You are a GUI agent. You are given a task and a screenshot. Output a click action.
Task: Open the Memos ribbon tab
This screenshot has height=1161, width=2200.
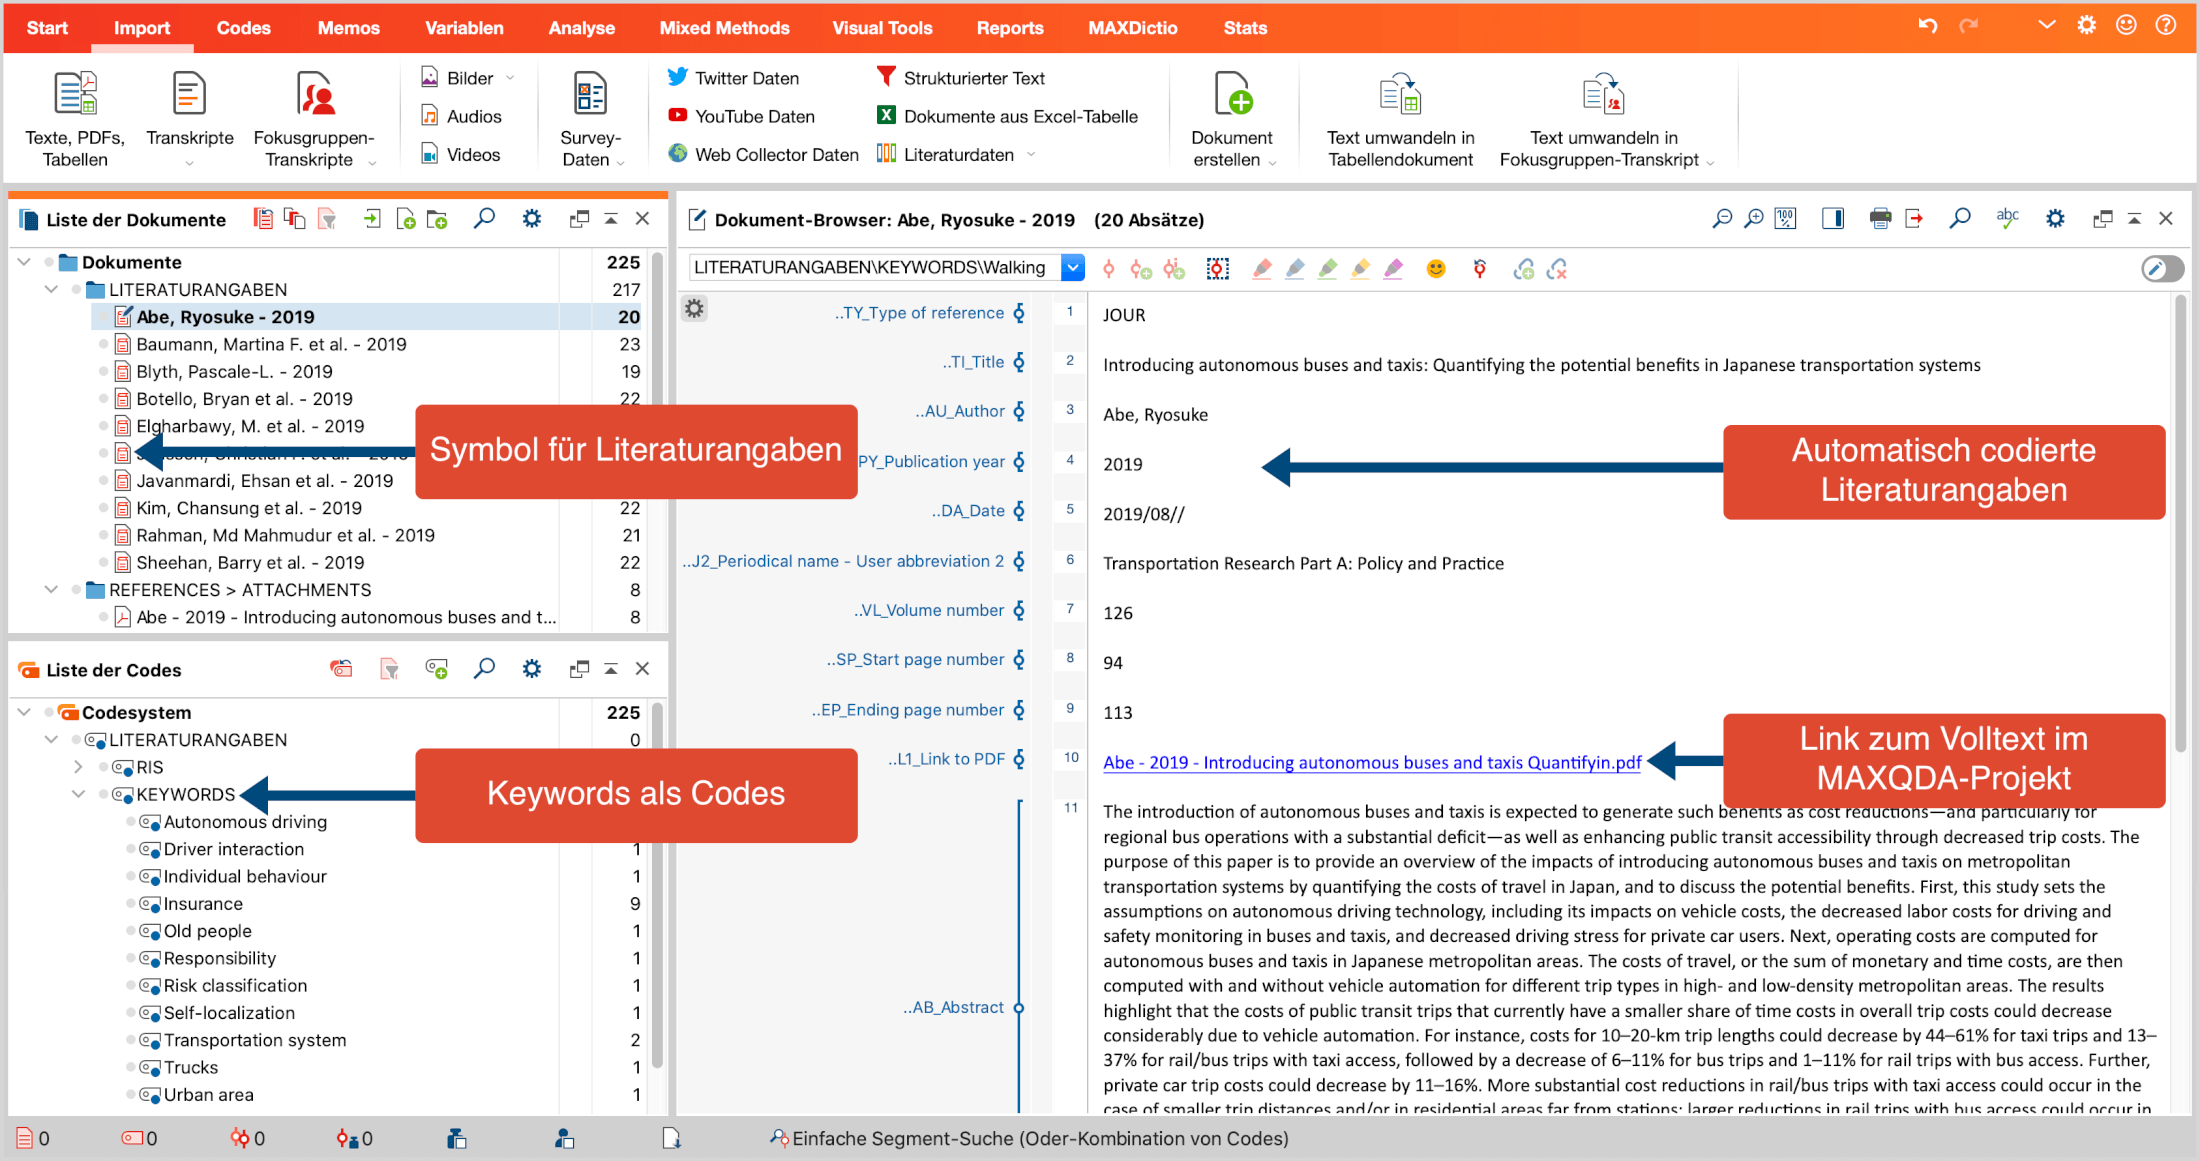(x=348, y=28)
